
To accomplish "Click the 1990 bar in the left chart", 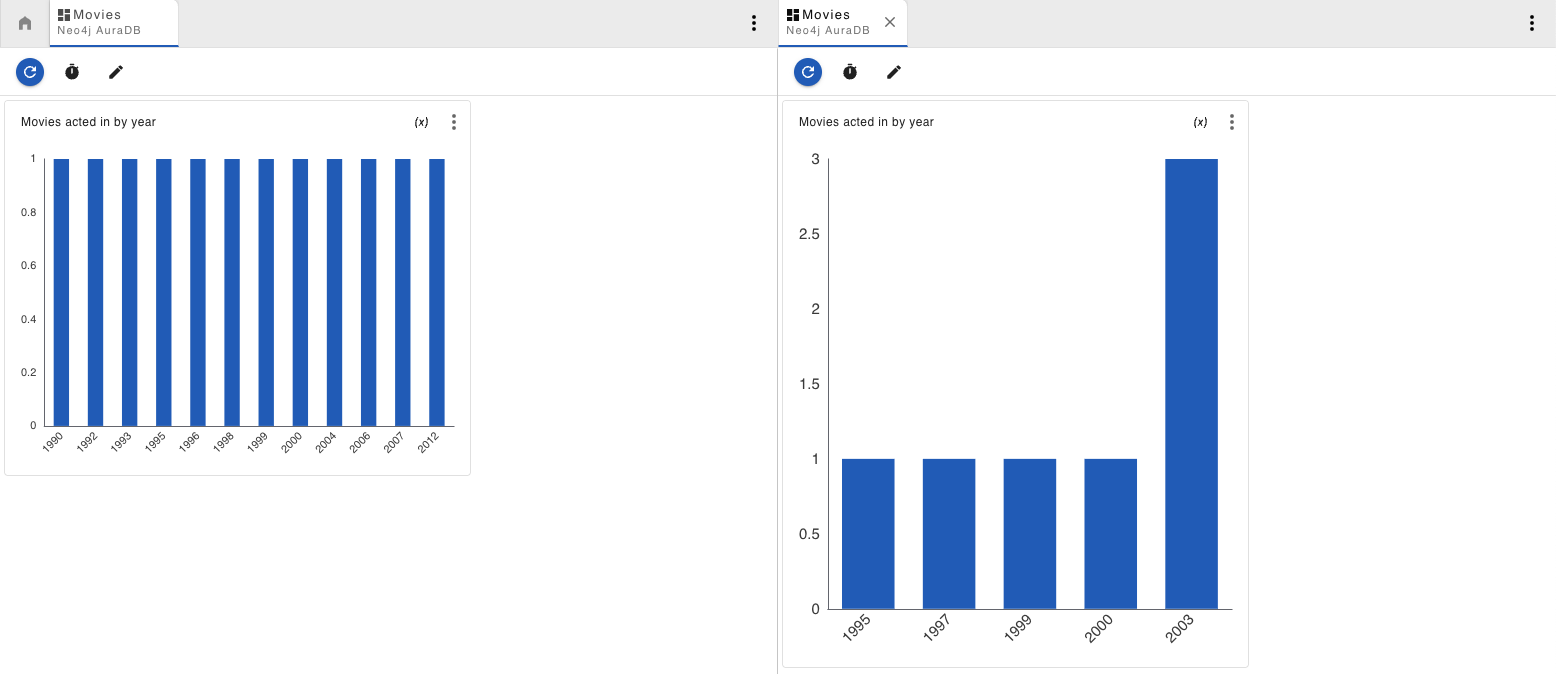I will point(61,292).
